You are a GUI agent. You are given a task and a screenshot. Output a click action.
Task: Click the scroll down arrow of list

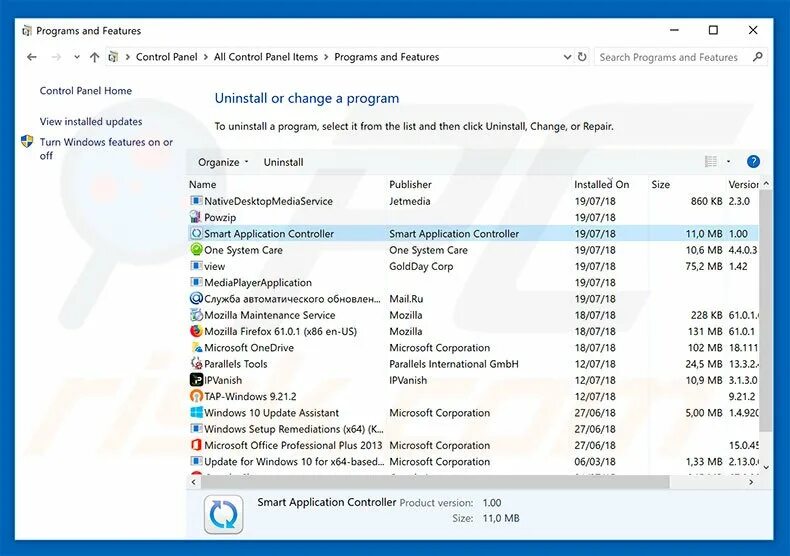coord(766,467)
